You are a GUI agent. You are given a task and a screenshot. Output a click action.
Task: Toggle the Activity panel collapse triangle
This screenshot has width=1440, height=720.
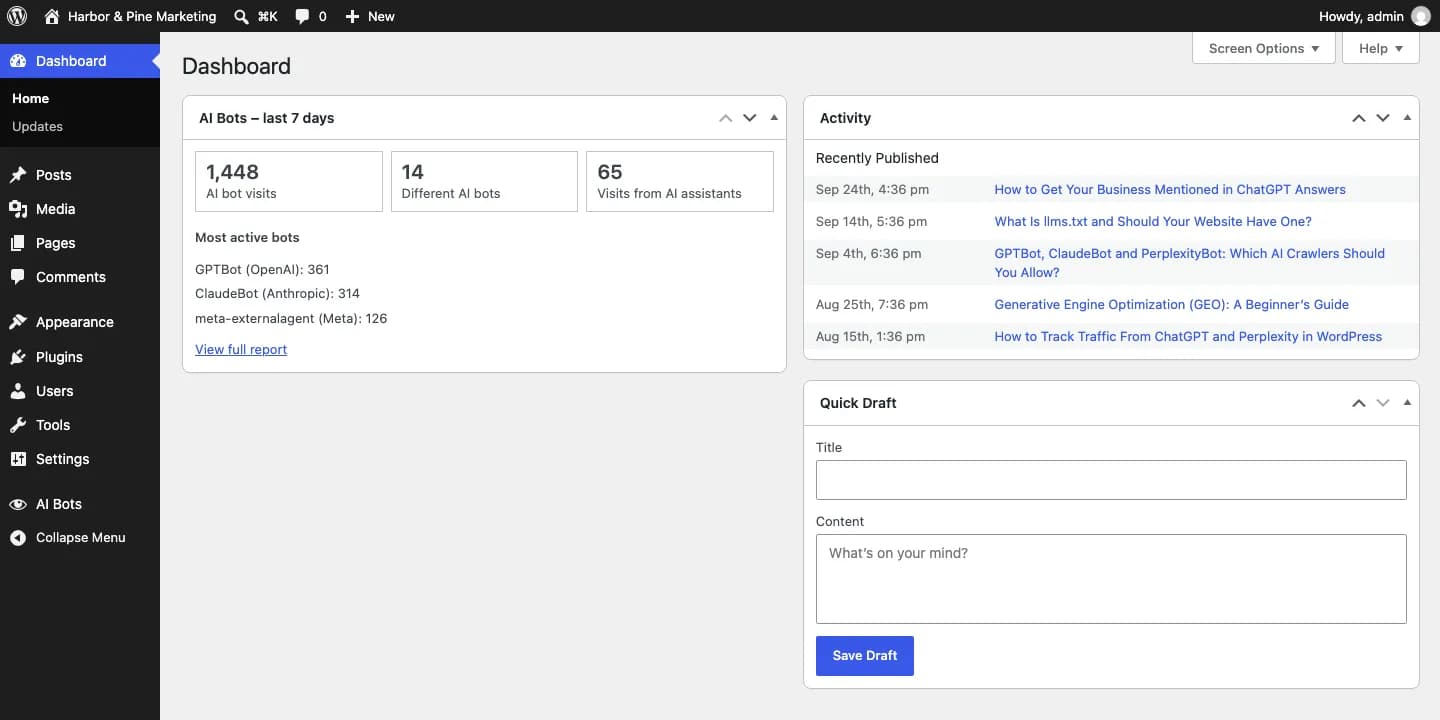(1407, 118)
